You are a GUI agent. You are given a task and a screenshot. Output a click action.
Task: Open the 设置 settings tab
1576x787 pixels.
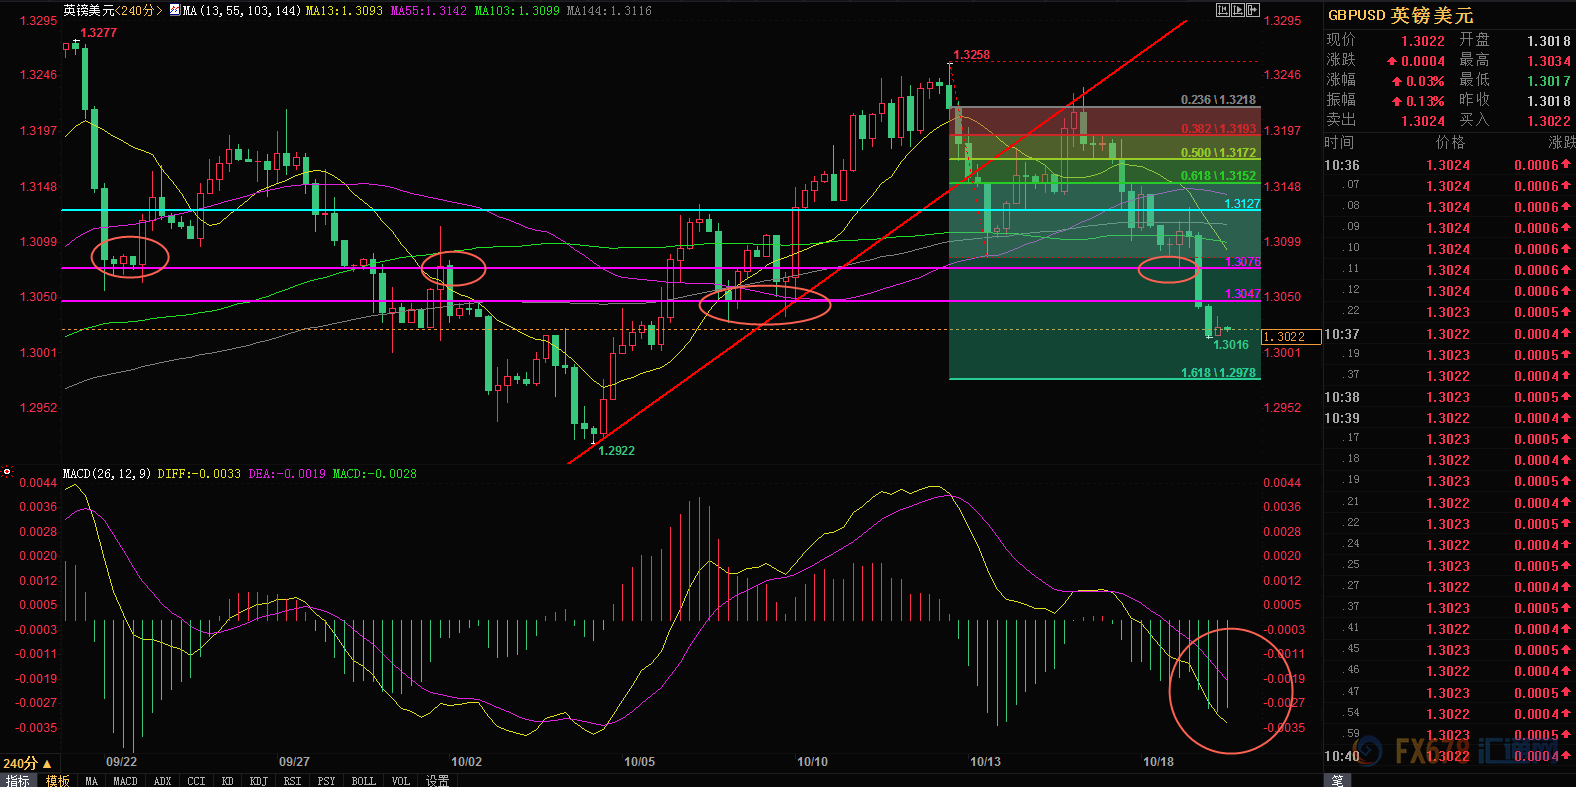coord(437,781)
